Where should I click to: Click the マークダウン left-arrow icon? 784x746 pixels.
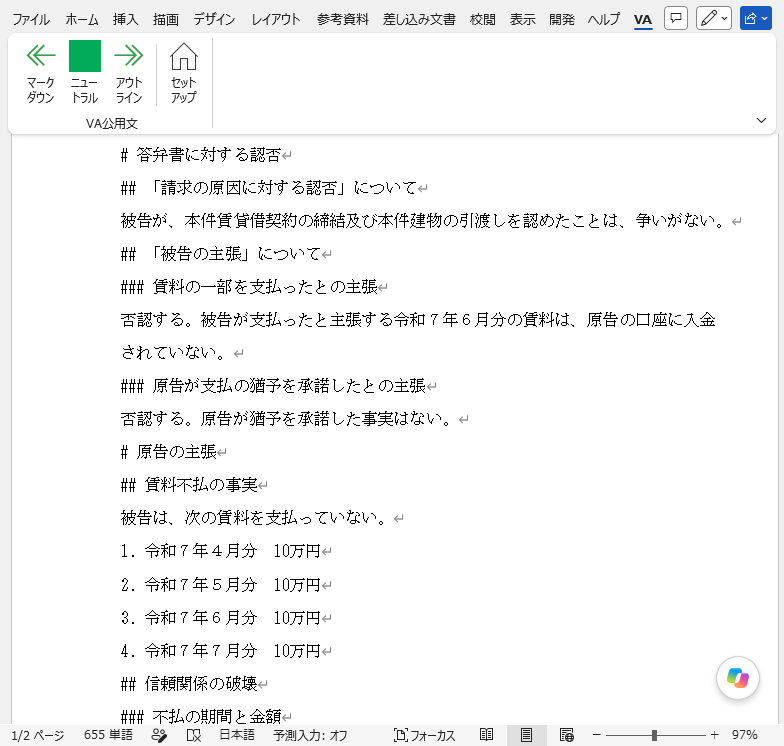click(x=40, y=56)
